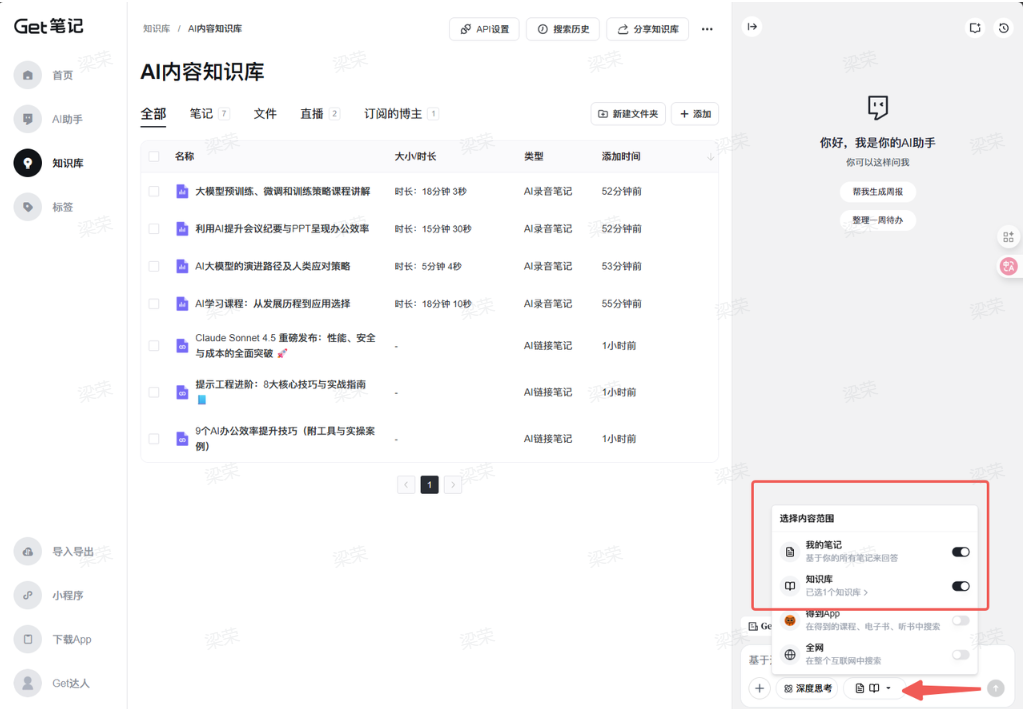Sort by 添加时间 using the down arrow
Viewport: 1024px width, 709px height.
[710, 157]
